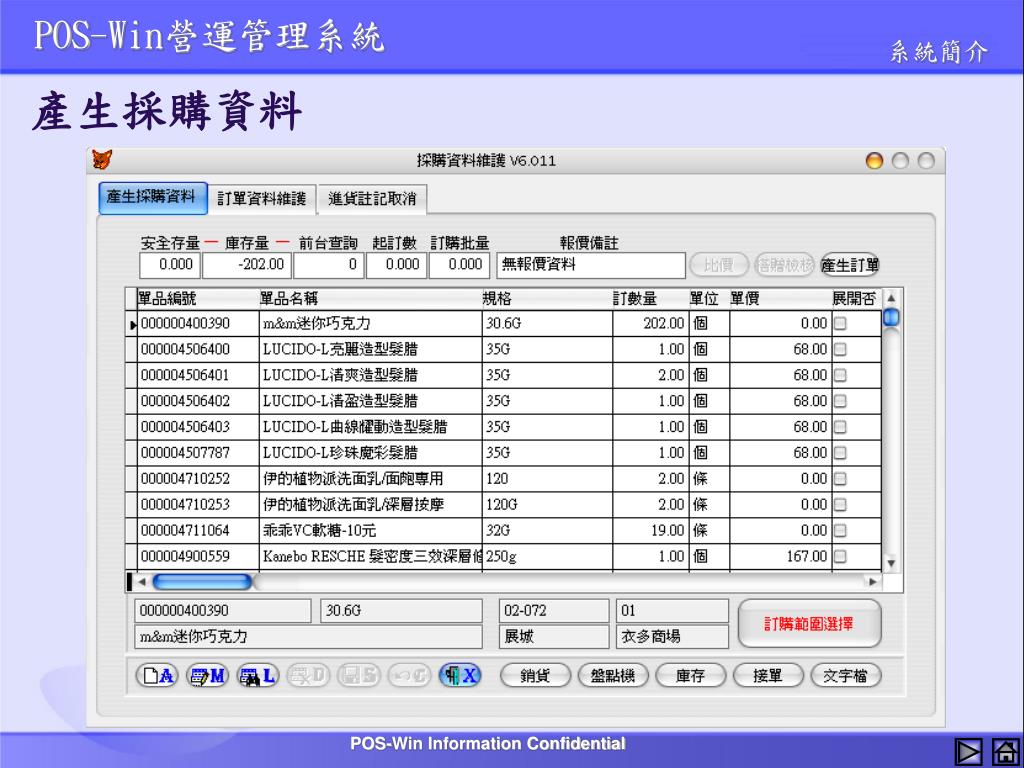Click the 單價 column header
Image resolution: width=1024 pixels, height=768 pixels.
click(x=780, y=299)
